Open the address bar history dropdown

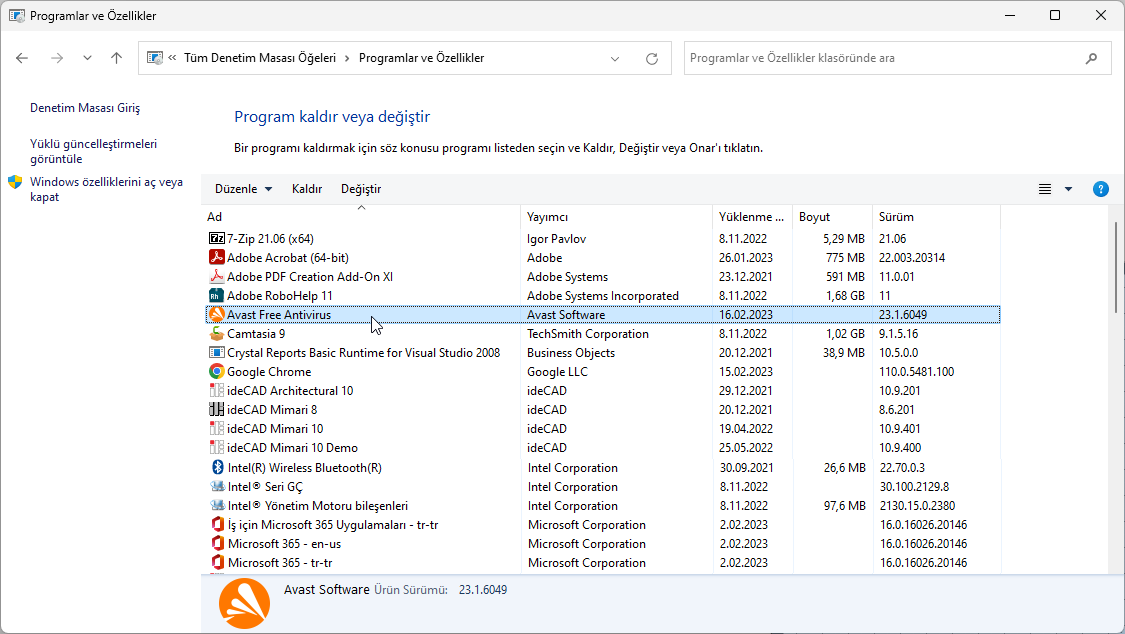pos(615,58)
